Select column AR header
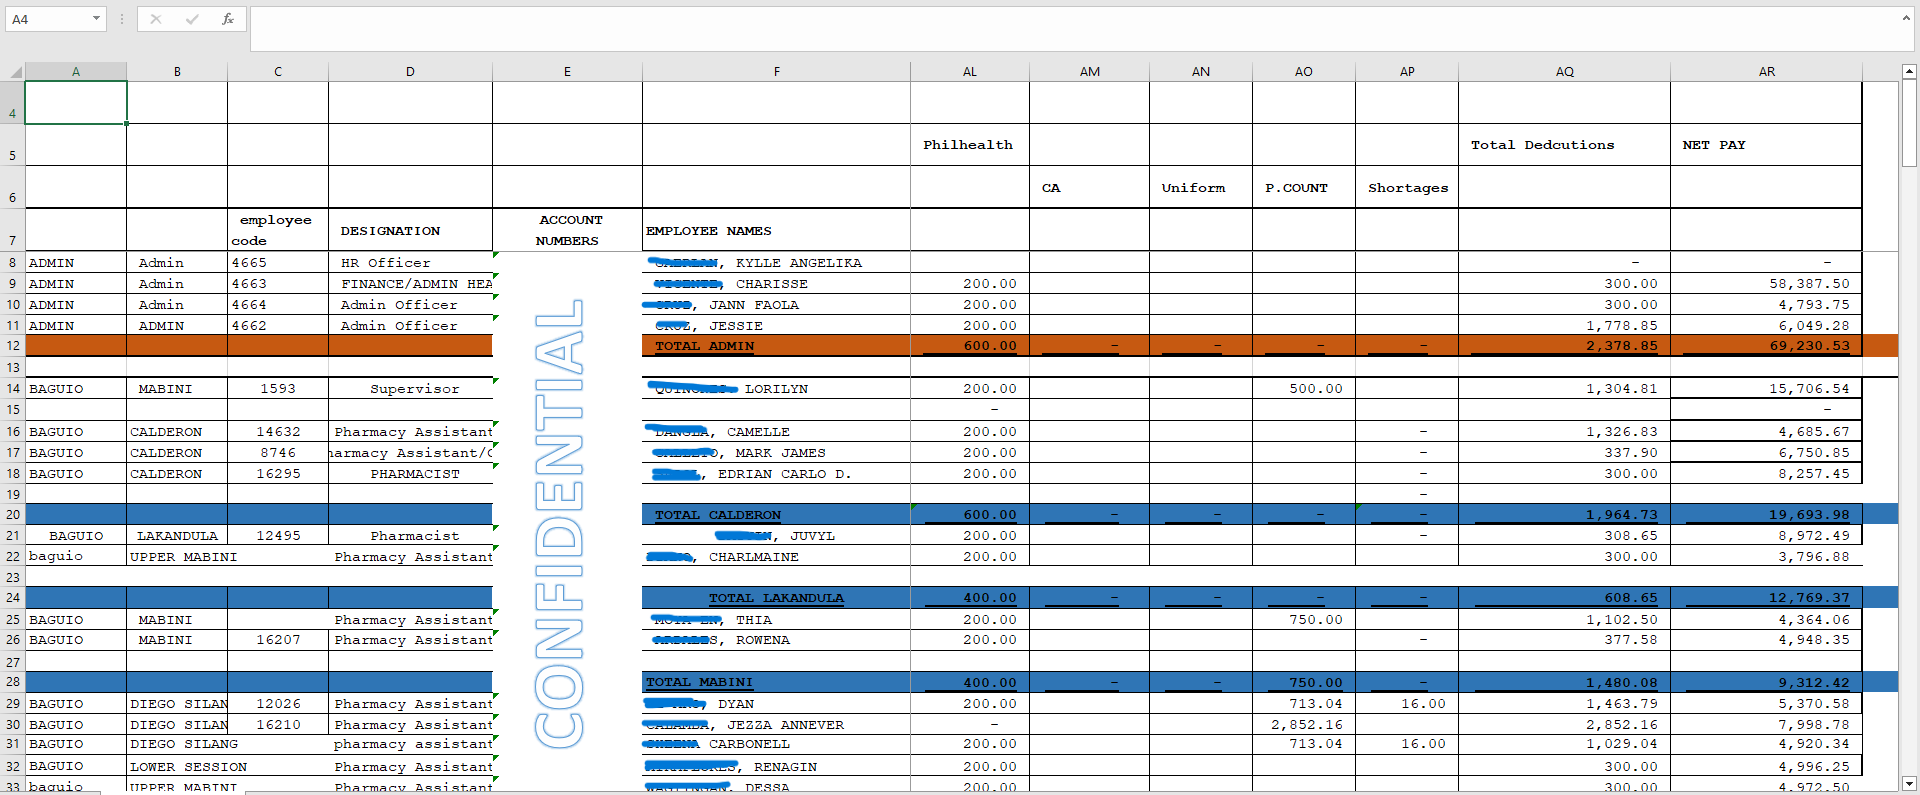This screenshot has height=795, width=1920. [x=1766, y=72]
